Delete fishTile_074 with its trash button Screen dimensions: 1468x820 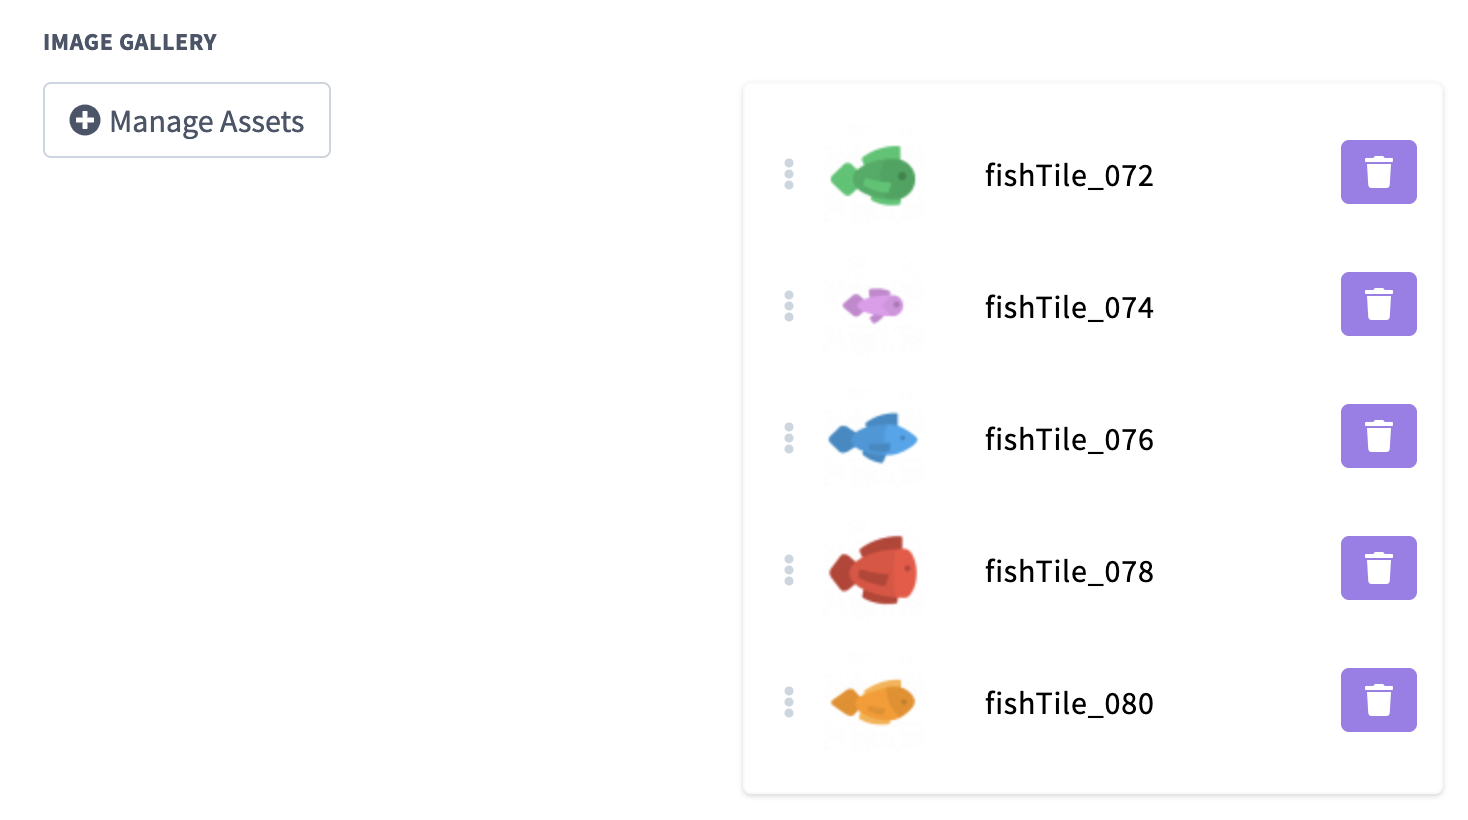[1378, 304]
